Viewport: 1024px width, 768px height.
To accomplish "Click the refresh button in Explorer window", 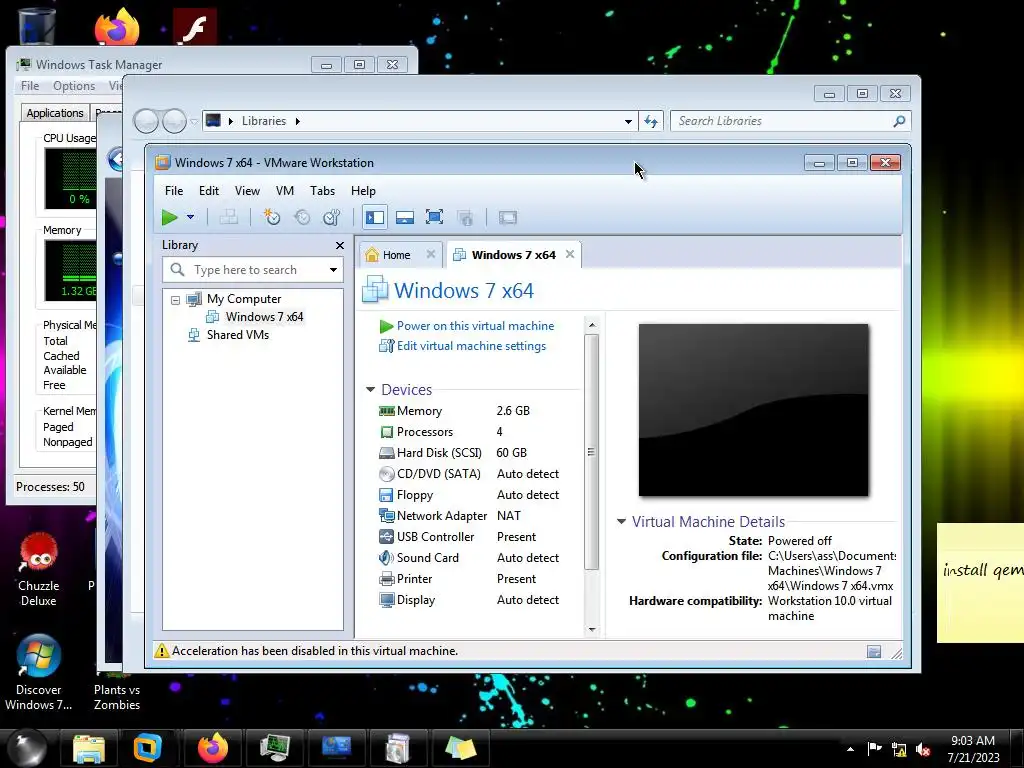I will click(651, 121).
